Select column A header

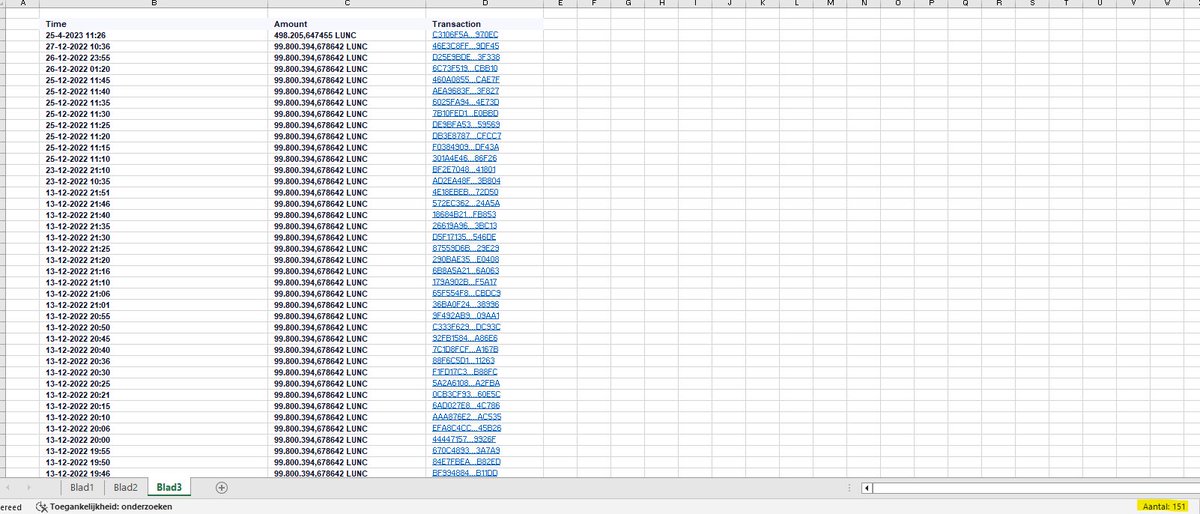click(25, 5)
